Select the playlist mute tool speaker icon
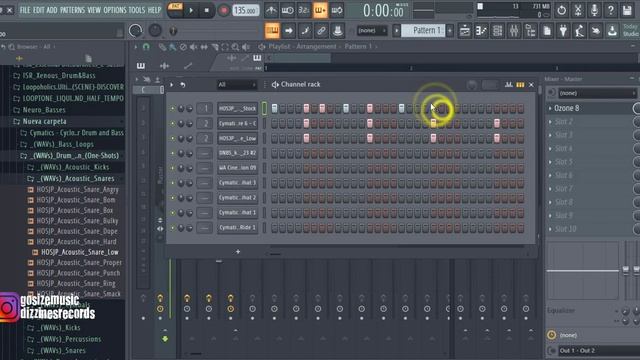Viewport: 640px width, 360px height. tap(193, 47)
